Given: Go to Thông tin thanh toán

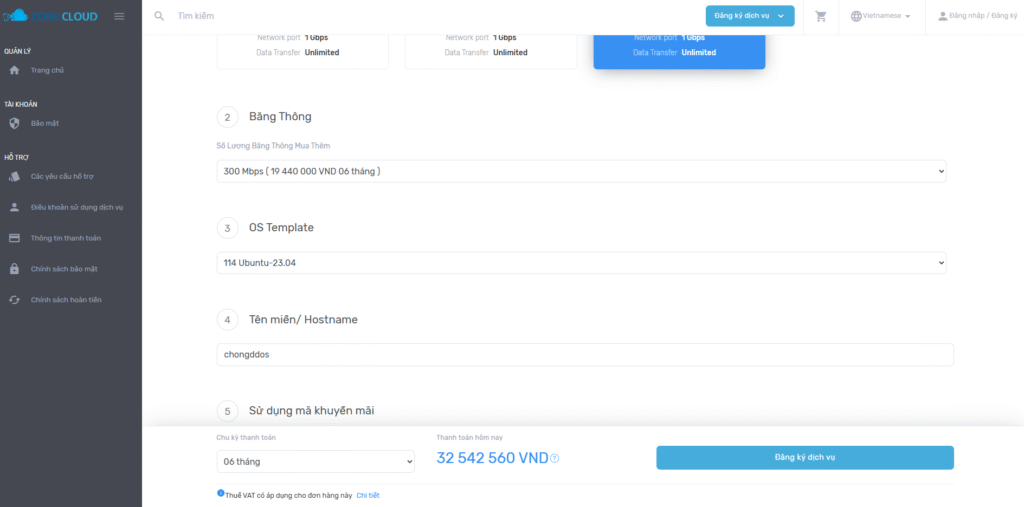Looking at the screenshot, I should pyautogui.click(x=65, y=238).
